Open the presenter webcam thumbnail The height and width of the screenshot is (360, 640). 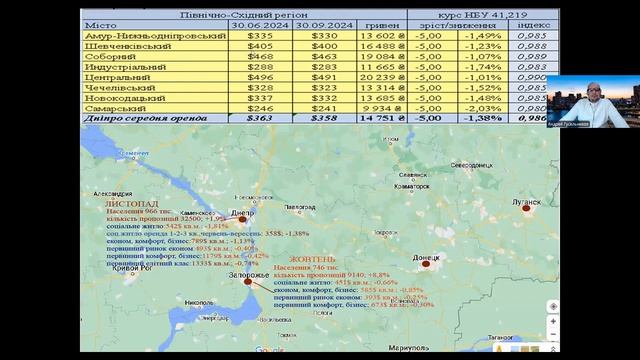pyautogui.click(x=593, y=102)
